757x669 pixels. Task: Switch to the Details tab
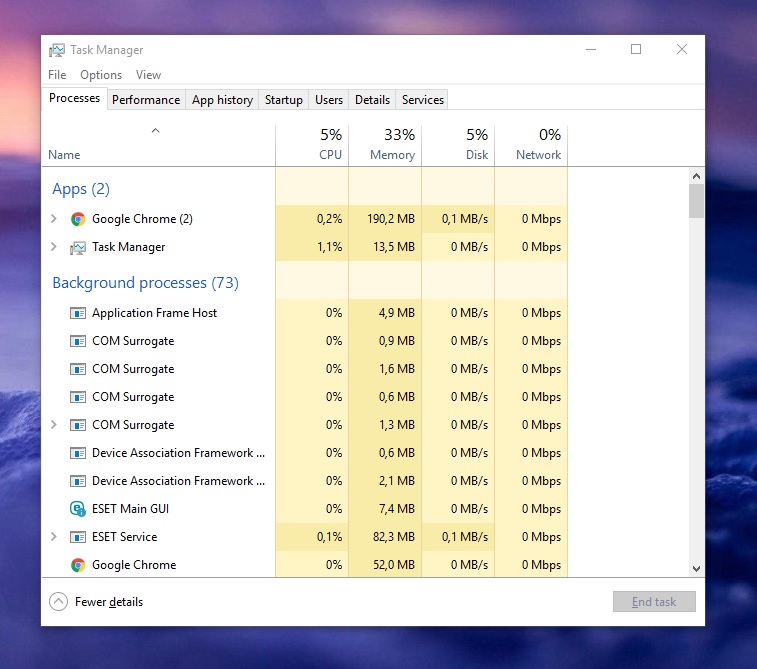coord(372,100)
